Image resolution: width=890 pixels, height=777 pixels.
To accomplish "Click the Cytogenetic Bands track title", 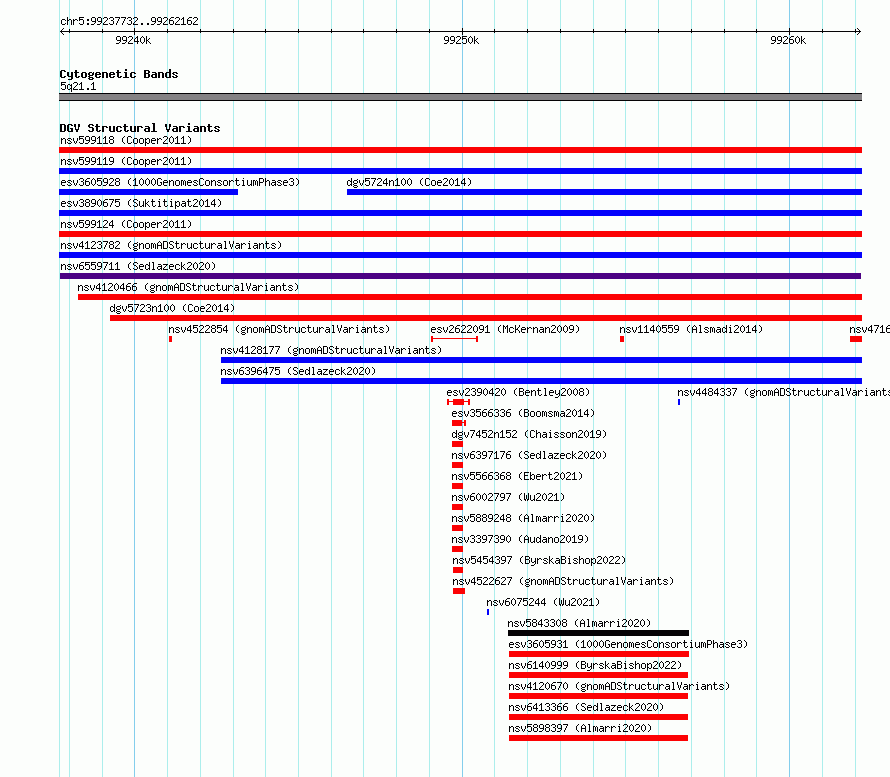I will [119, 74].
